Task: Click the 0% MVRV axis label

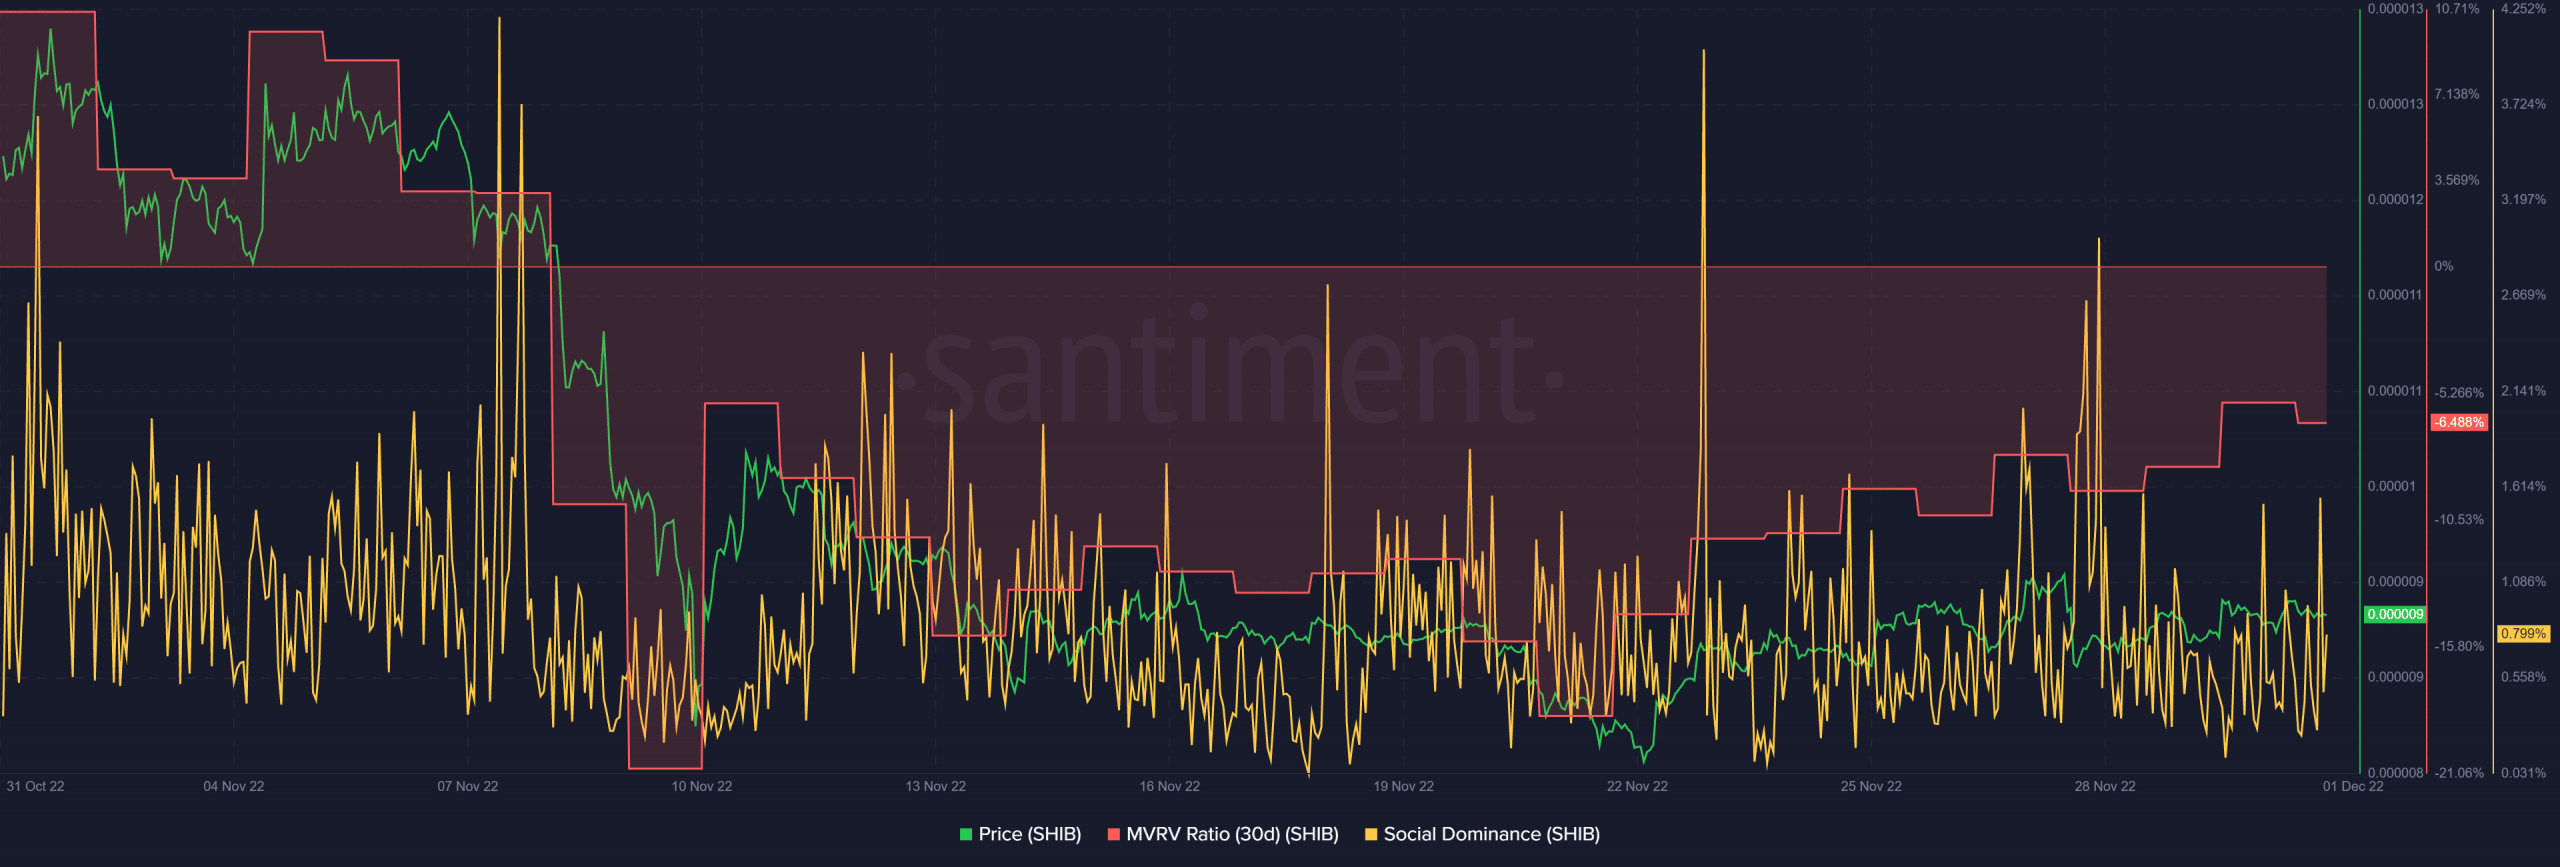Action: coord(2443,266)
